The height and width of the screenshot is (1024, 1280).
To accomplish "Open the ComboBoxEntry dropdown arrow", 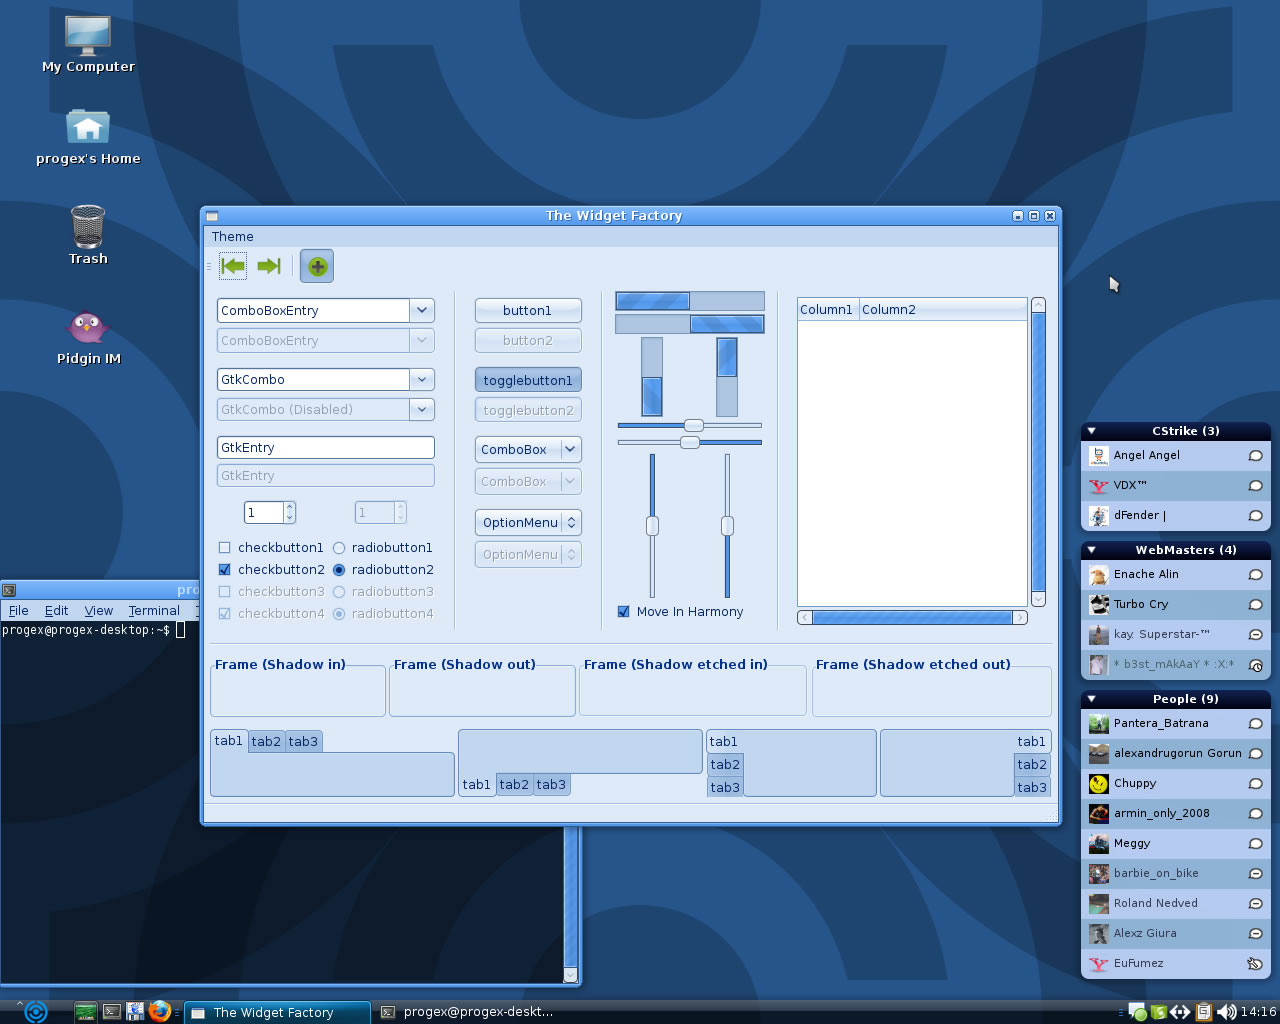I will pos(422,311).
